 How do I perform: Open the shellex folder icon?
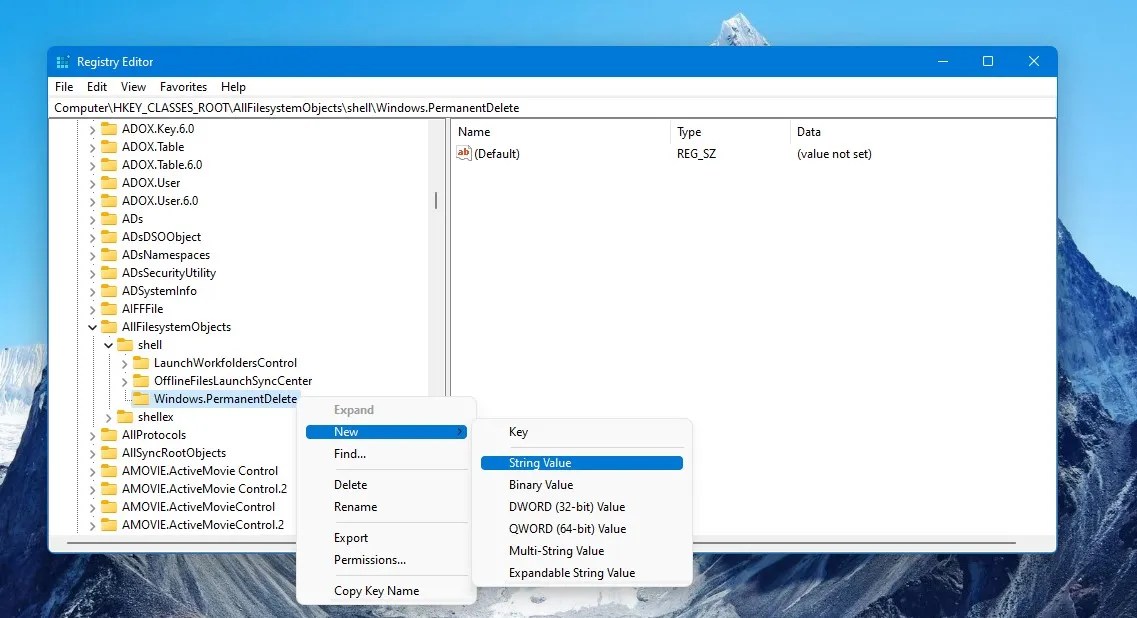click(125, 417)
